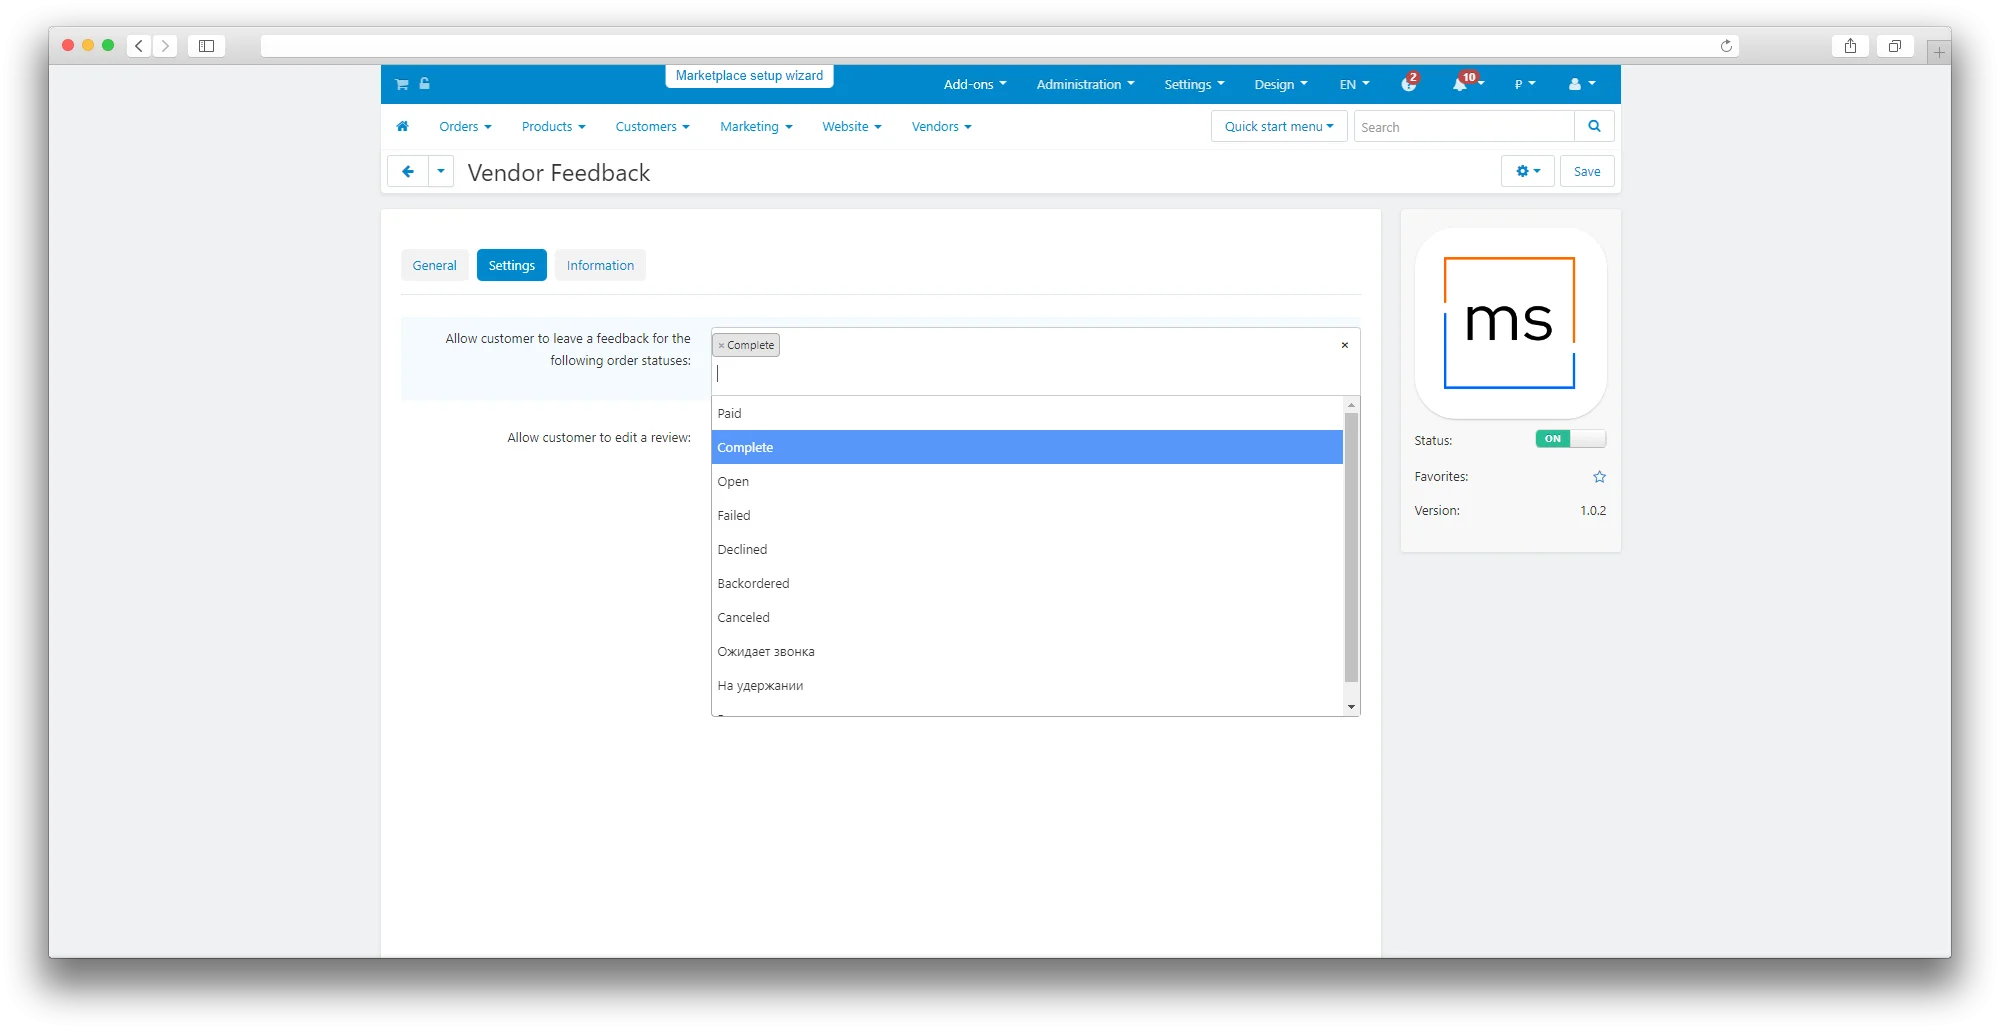Viewport: 2000px width, 1029px height.
Task: Select the highlighted Complete option
Action: pyautogui.click(x=1027, y=447)
